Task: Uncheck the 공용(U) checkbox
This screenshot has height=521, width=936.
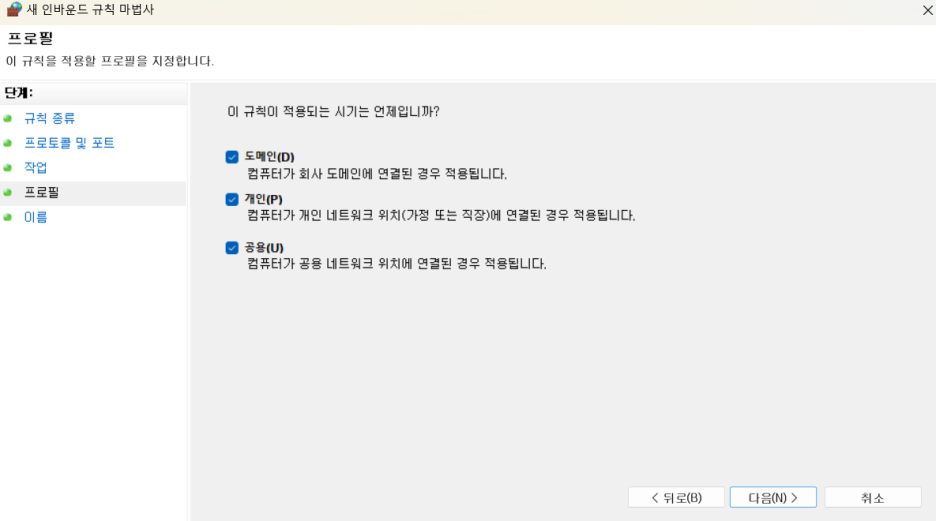Action: point(232,248)
